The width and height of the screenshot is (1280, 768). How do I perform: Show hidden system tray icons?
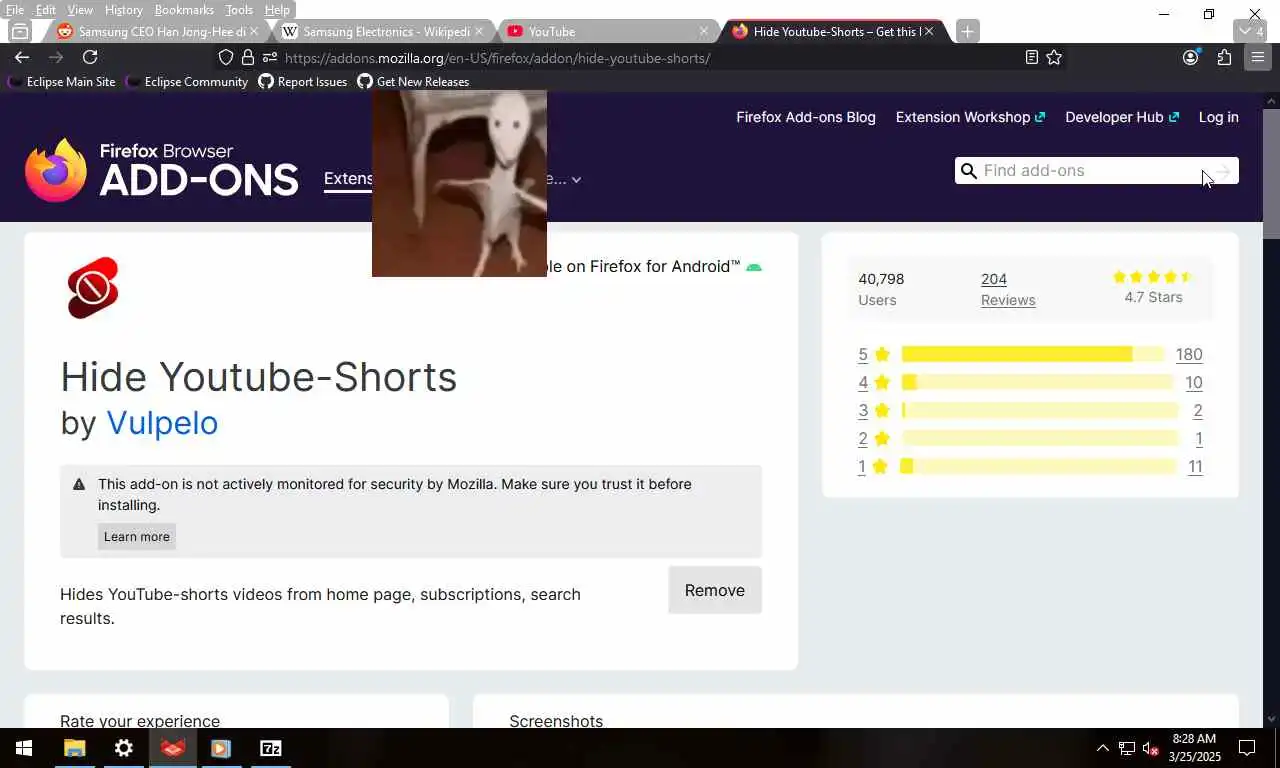coord(1102,748)
